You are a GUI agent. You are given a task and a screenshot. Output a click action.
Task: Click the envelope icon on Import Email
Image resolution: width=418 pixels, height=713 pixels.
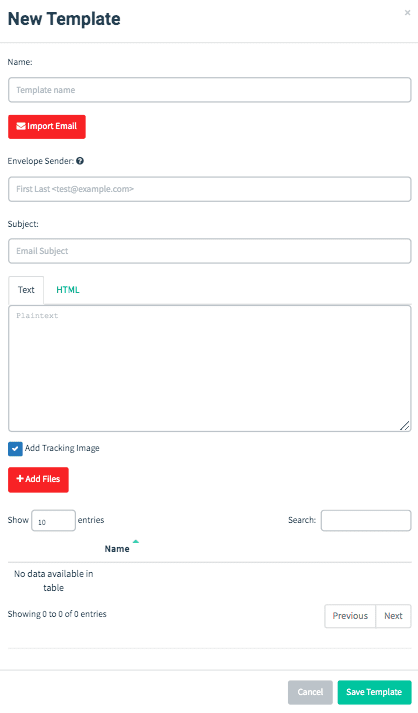(x=21, y=126)
